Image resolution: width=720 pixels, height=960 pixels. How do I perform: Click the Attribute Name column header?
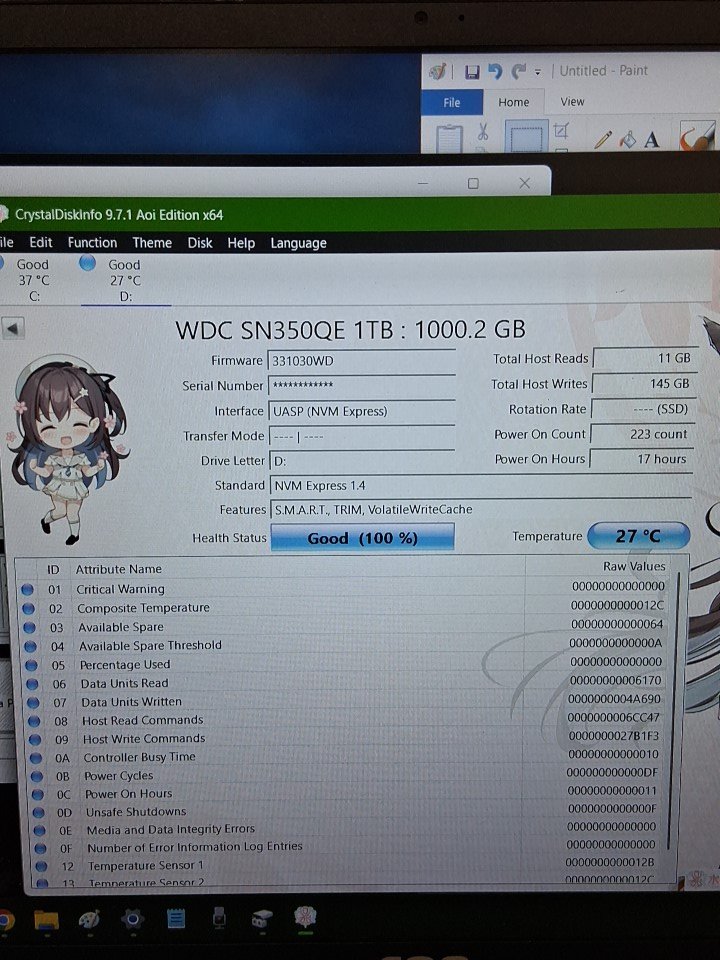point(119,569)
